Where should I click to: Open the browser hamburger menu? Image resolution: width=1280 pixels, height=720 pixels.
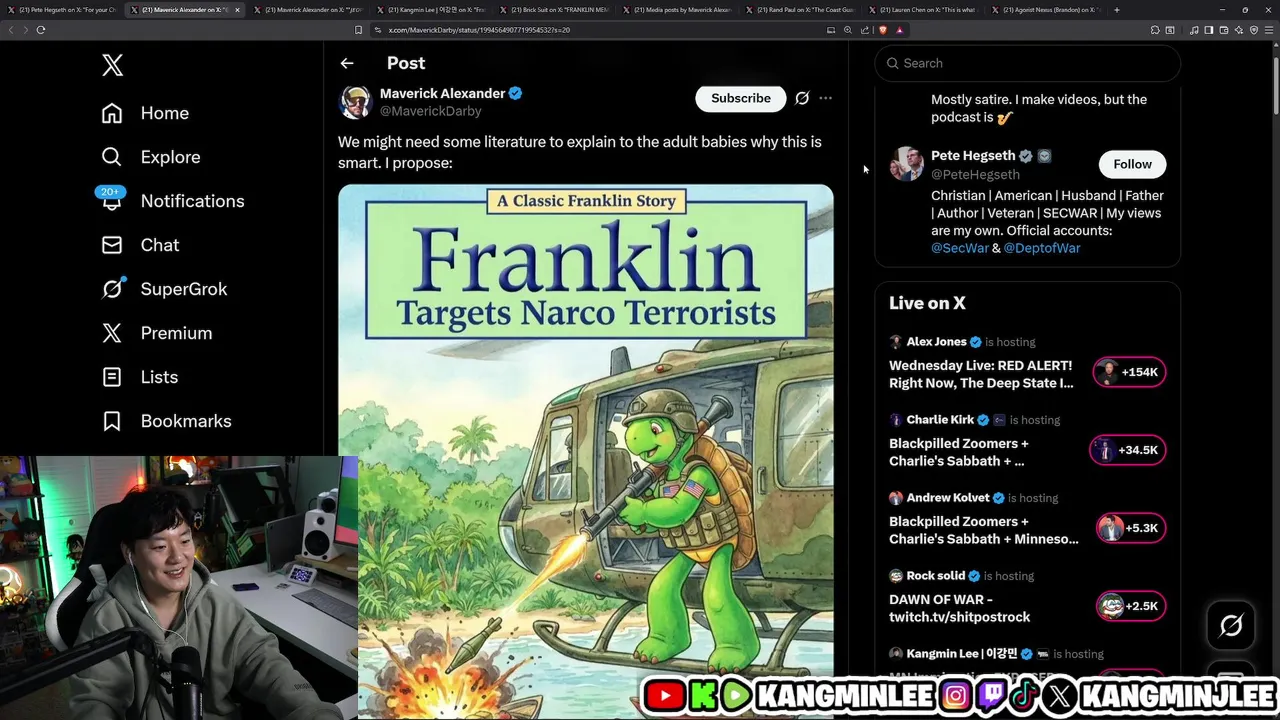(x=1269, y=30)
